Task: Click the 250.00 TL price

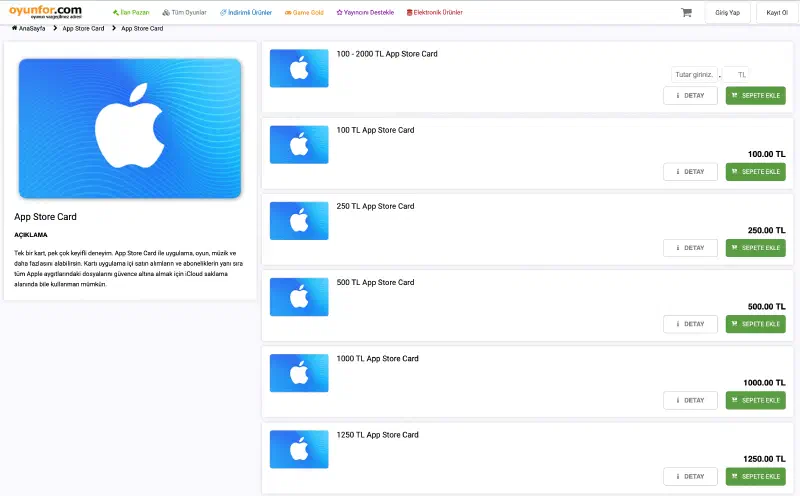Action: pyautogui.click(x=767, y=231)
